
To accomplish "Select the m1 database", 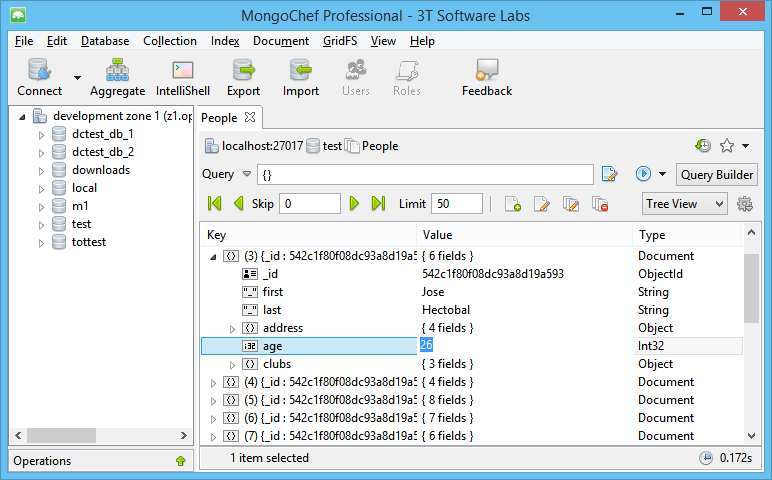I will pyautogui.click(x=80, y=206).
